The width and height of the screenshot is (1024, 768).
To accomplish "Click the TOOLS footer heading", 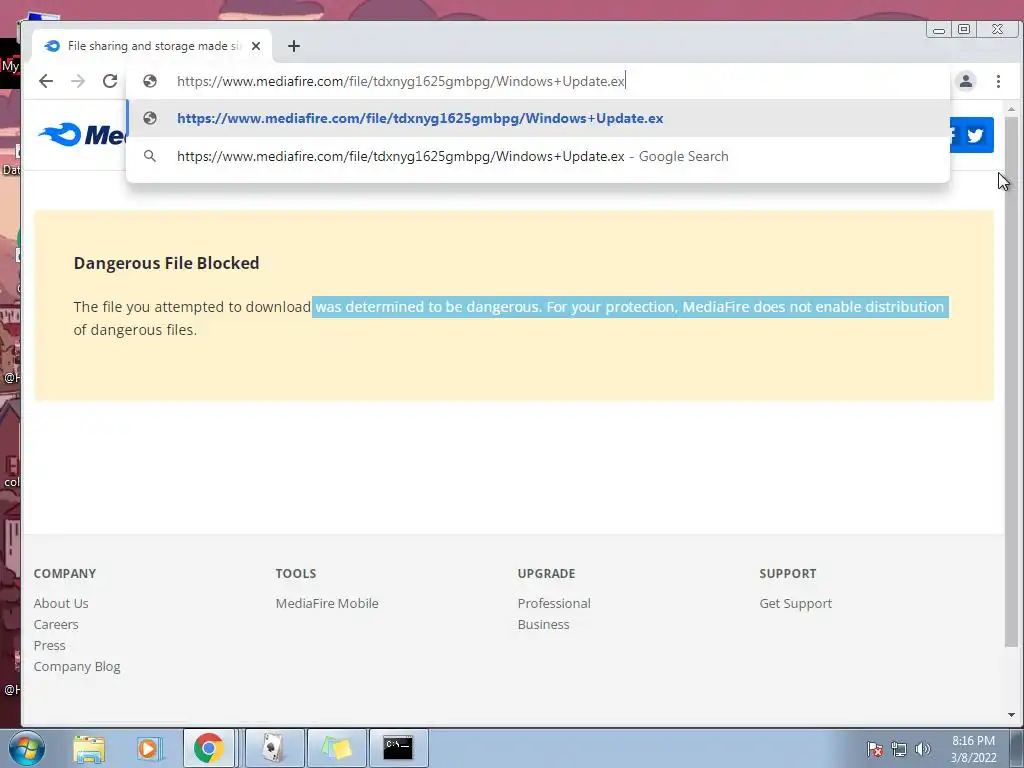I will [x=296, y=573].
